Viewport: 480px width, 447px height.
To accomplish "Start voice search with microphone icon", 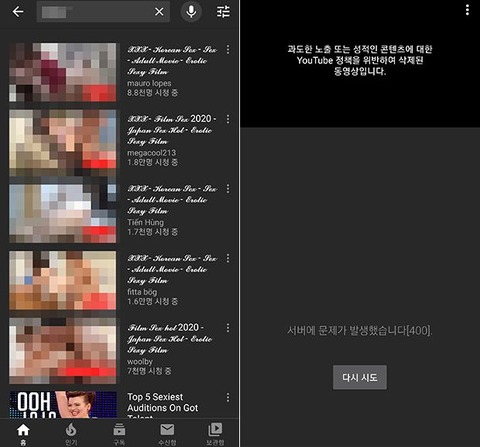I will 191,12.
